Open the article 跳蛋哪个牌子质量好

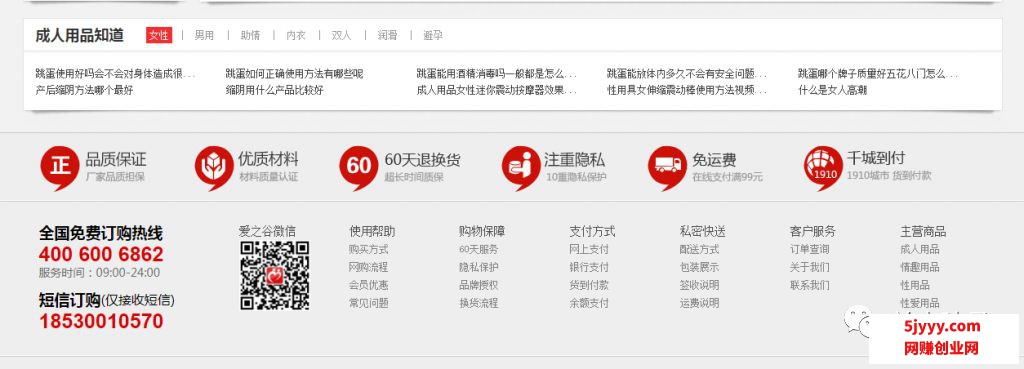(x=878, y=73)
